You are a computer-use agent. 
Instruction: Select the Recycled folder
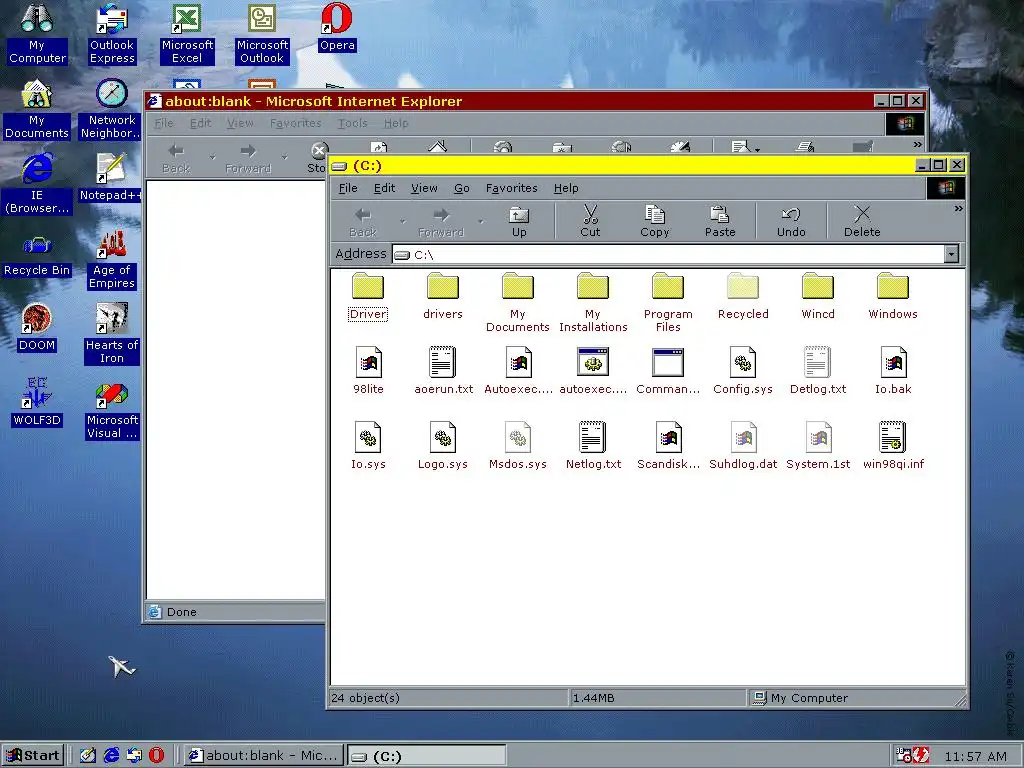click(x=743, y=296)
